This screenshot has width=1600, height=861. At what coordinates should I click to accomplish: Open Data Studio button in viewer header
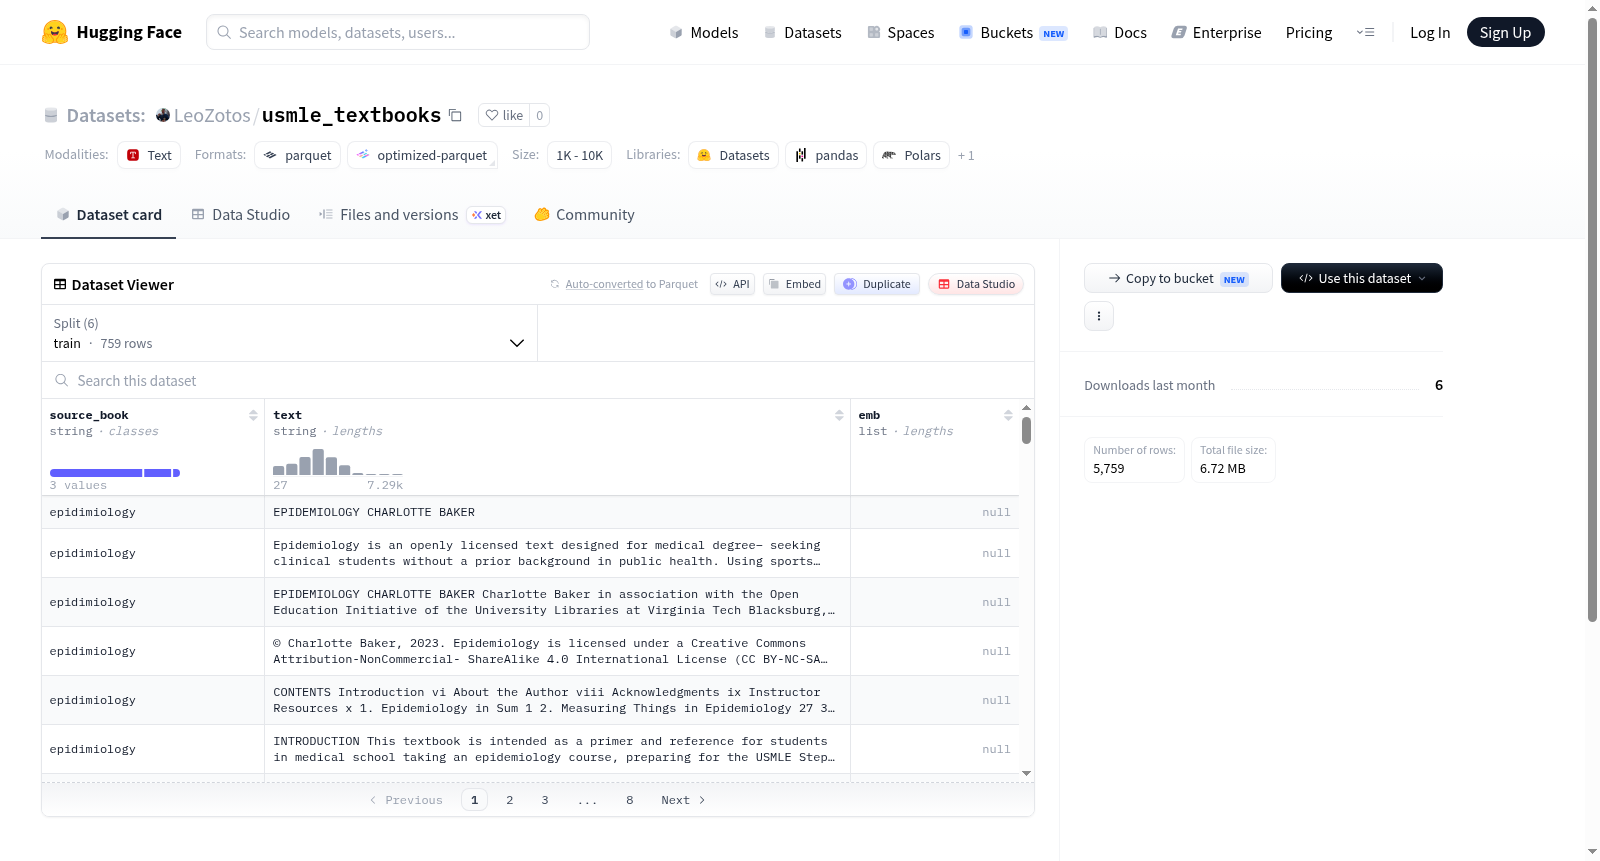tap(976, 284)
